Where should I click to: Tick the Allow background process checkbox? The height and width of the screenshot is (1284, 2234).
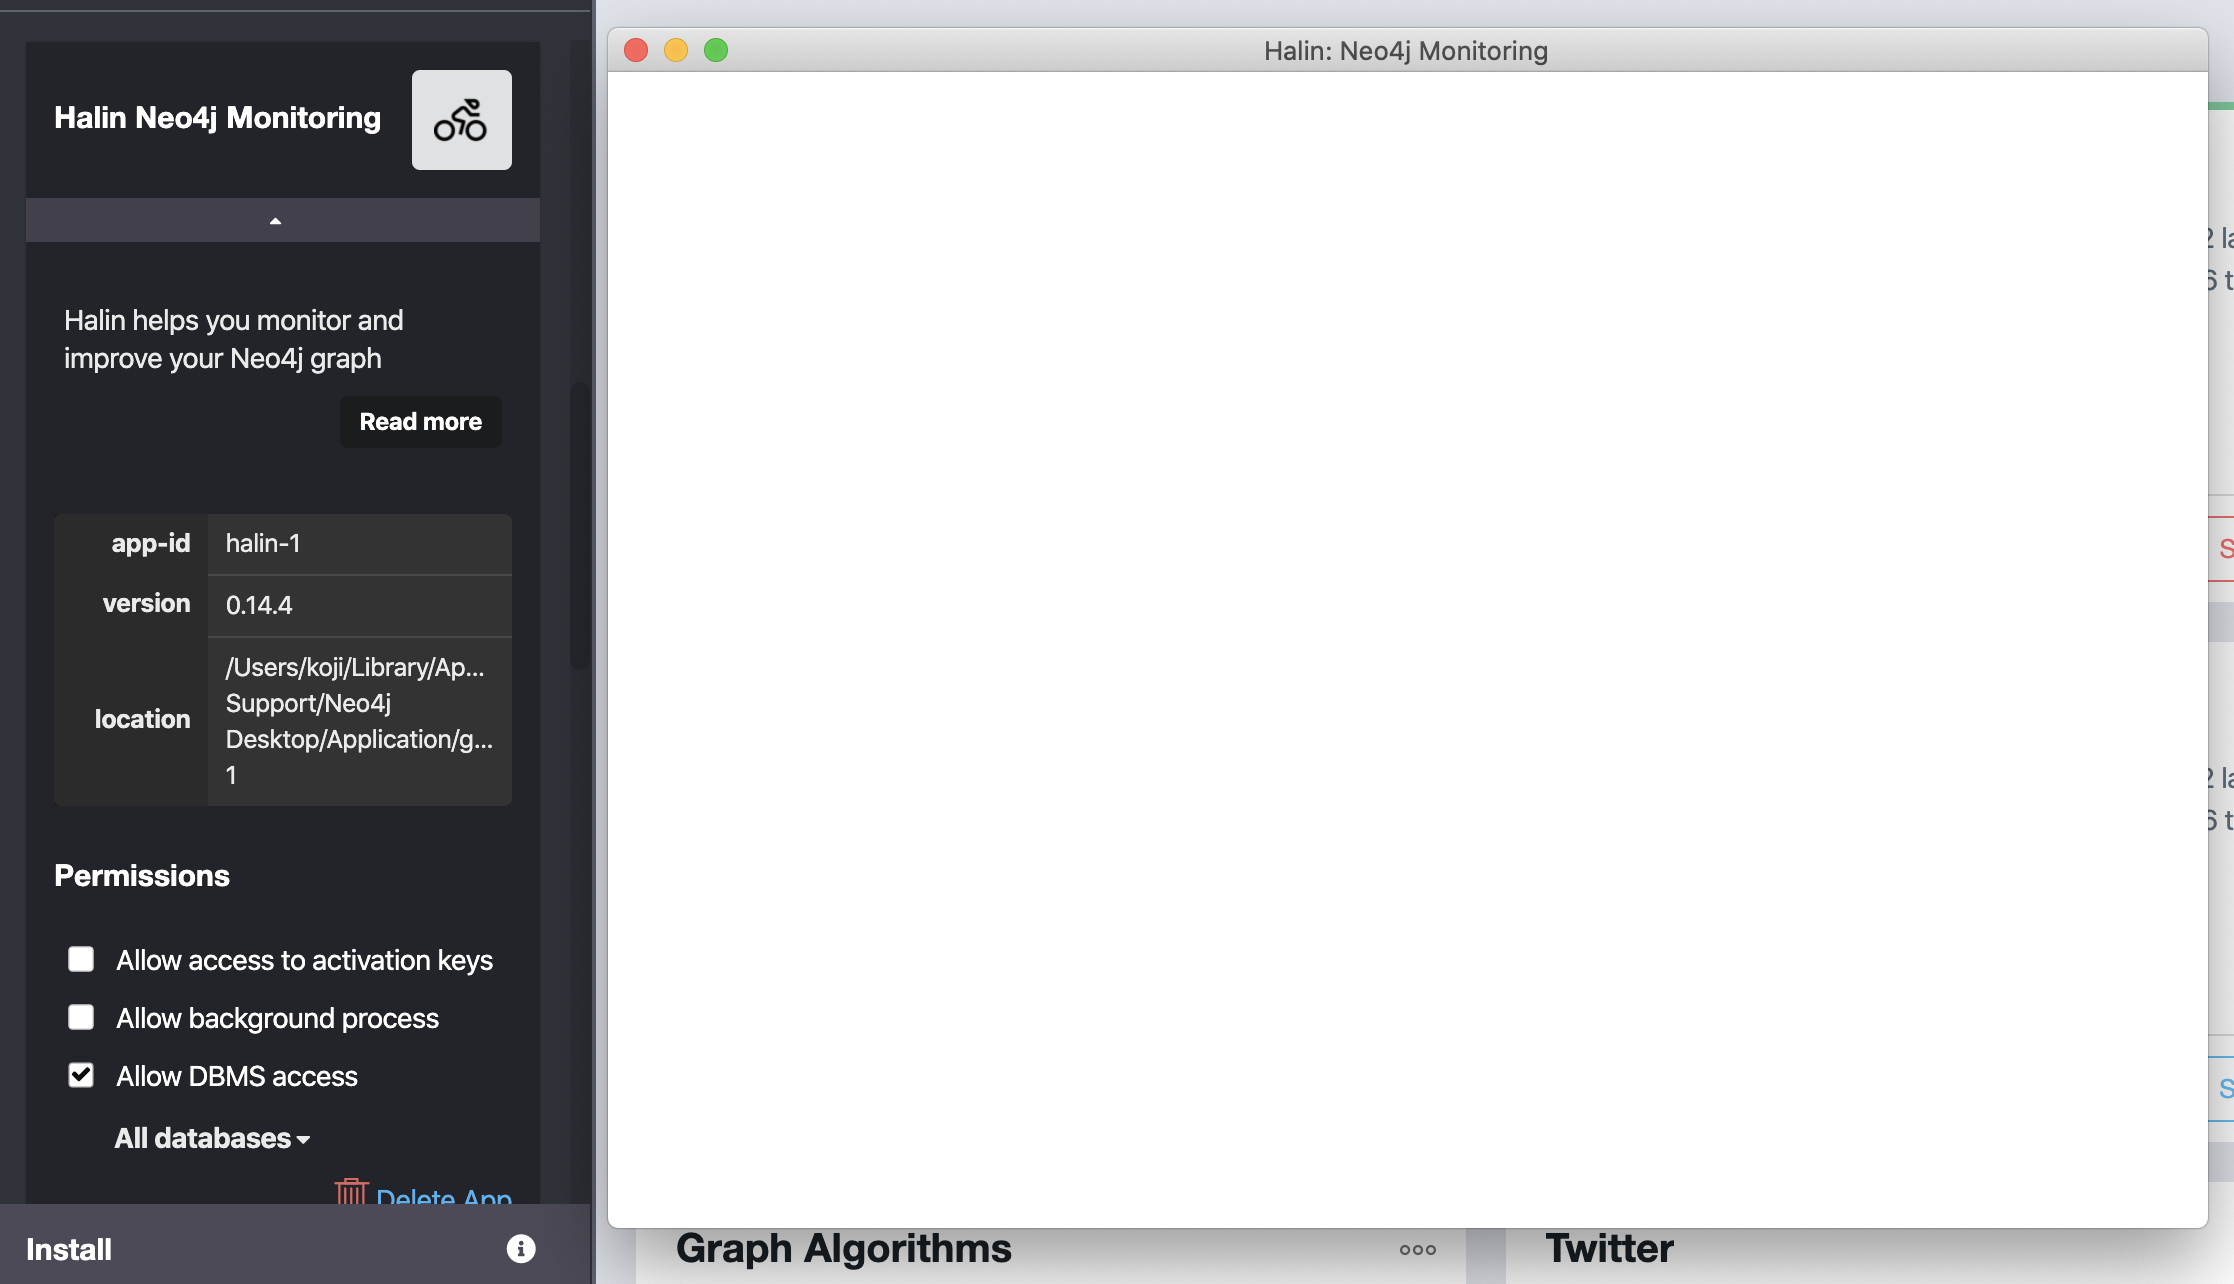pos(81,1017)
